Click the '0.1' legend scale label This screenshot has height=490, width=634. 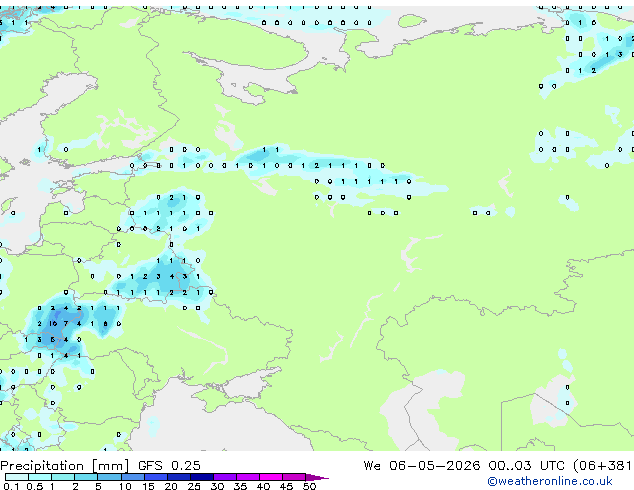click(11, 486)
